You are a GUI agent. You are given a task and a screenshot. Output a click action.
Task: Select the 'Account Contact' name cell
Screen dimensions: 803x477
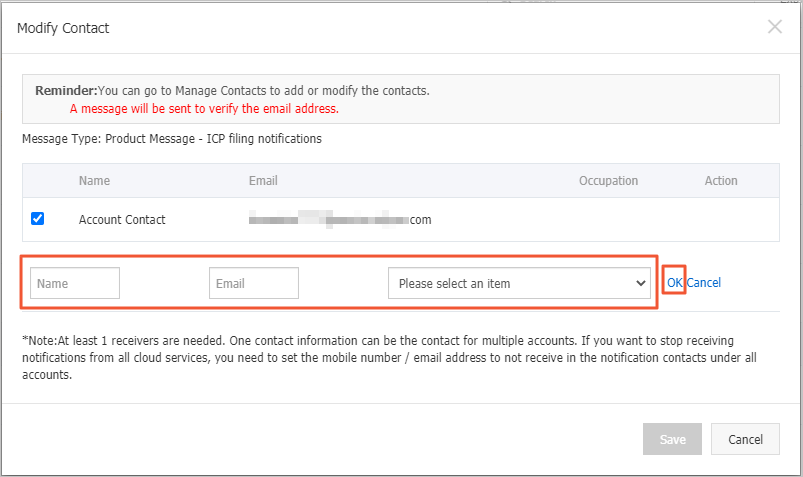122,220
